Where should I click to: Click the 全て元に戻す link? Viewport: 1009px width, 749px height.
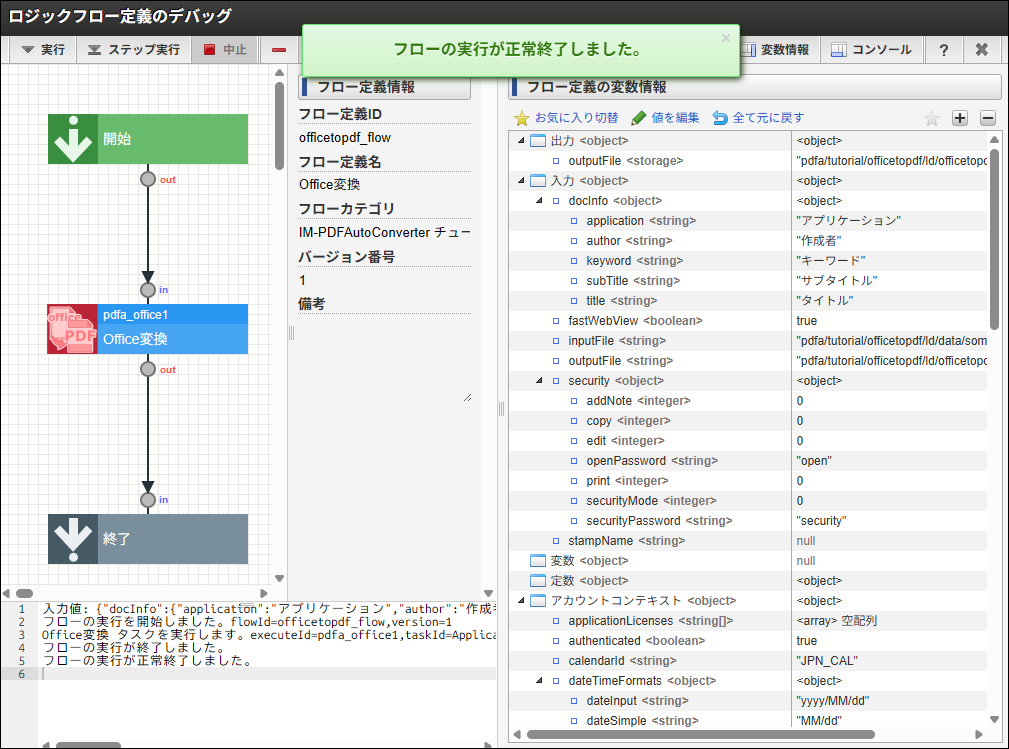pos(758,118)
